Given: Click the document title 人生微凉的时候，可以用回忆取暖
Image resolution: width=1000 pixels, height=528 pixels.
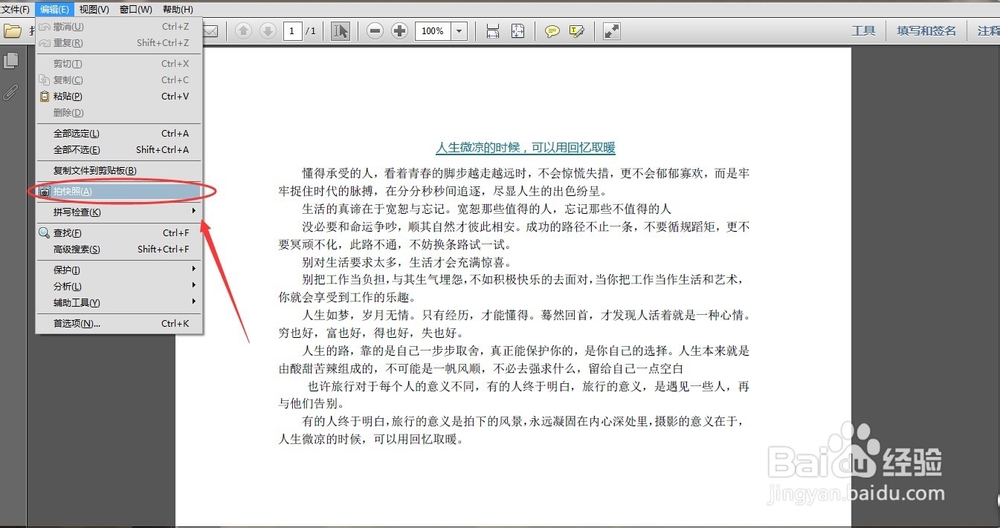Looking at the screenshot, I should pyautogui.click(x=526, y=148).
